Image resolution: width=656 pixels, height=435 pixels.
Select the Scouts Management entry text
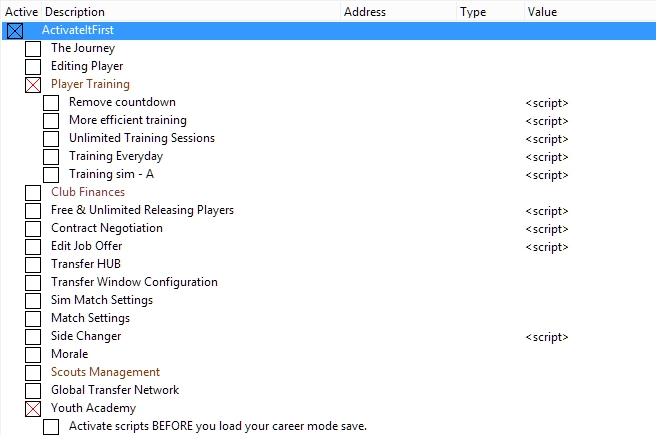click(105, 372)
